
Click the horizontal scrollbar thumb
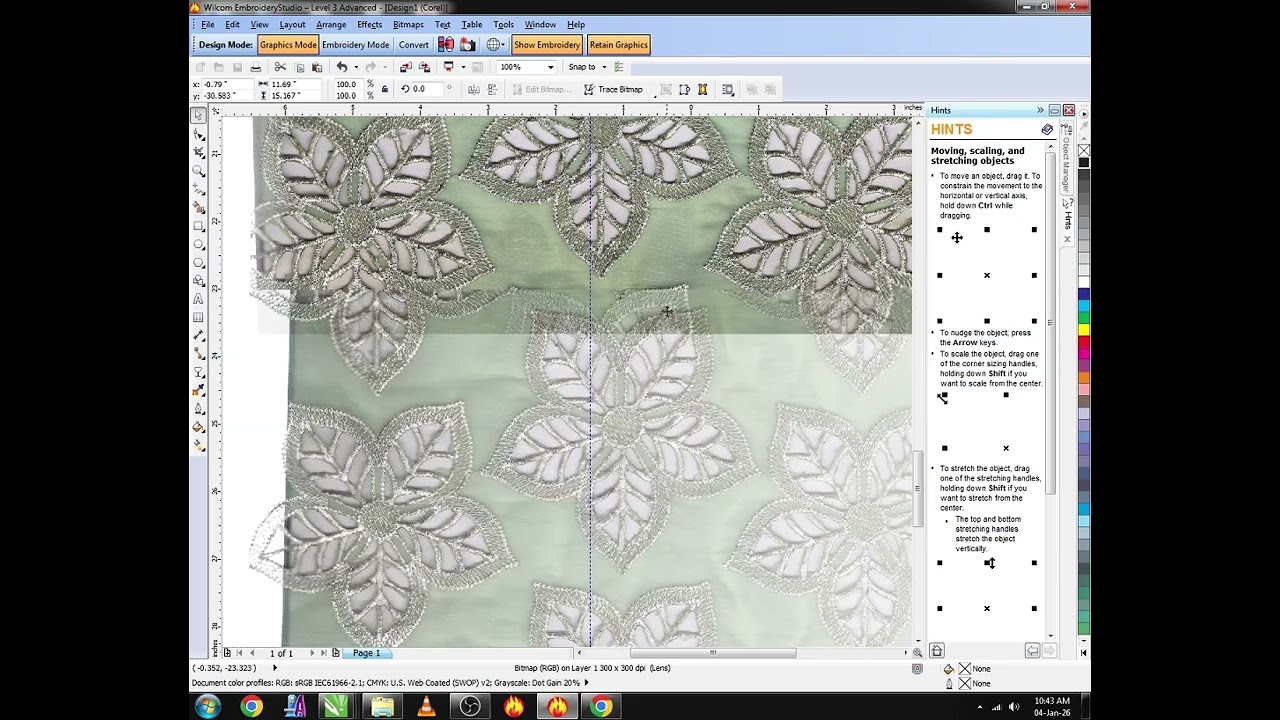click(712, 653)
